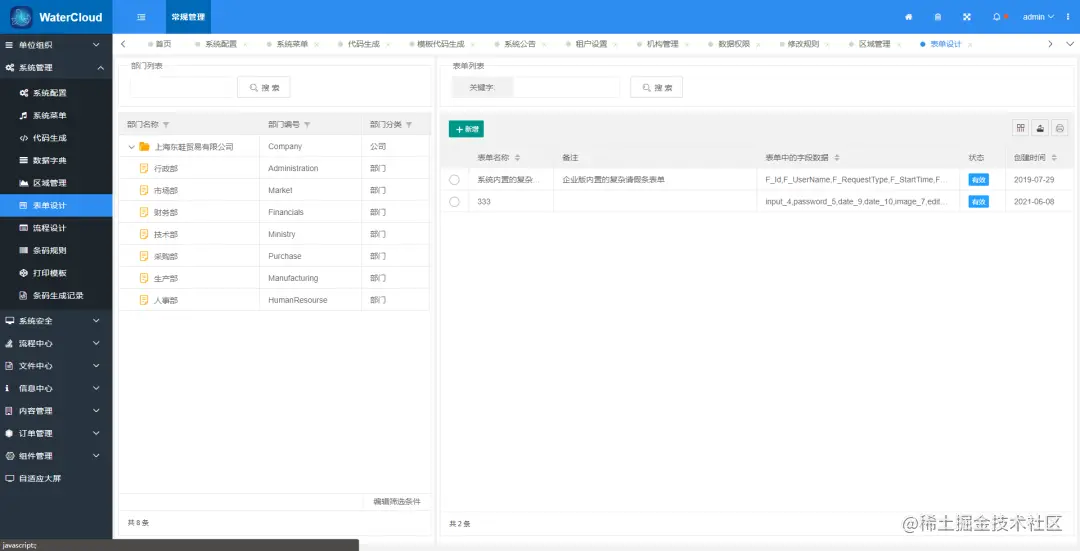Click the document icon next to 行政部
This screenshot has height=551, width=1080.
coord(144,168)
